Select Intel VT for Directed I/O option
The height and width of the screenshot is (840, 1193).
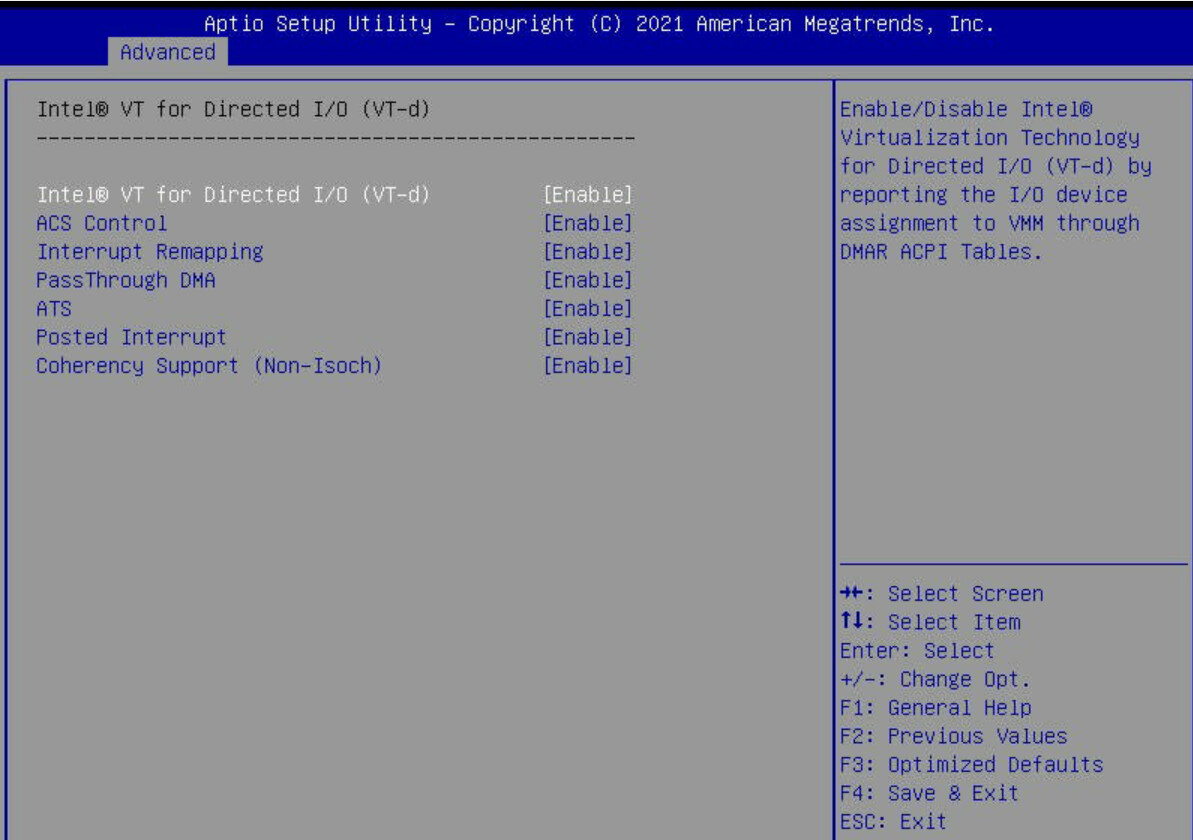(232, 194)
